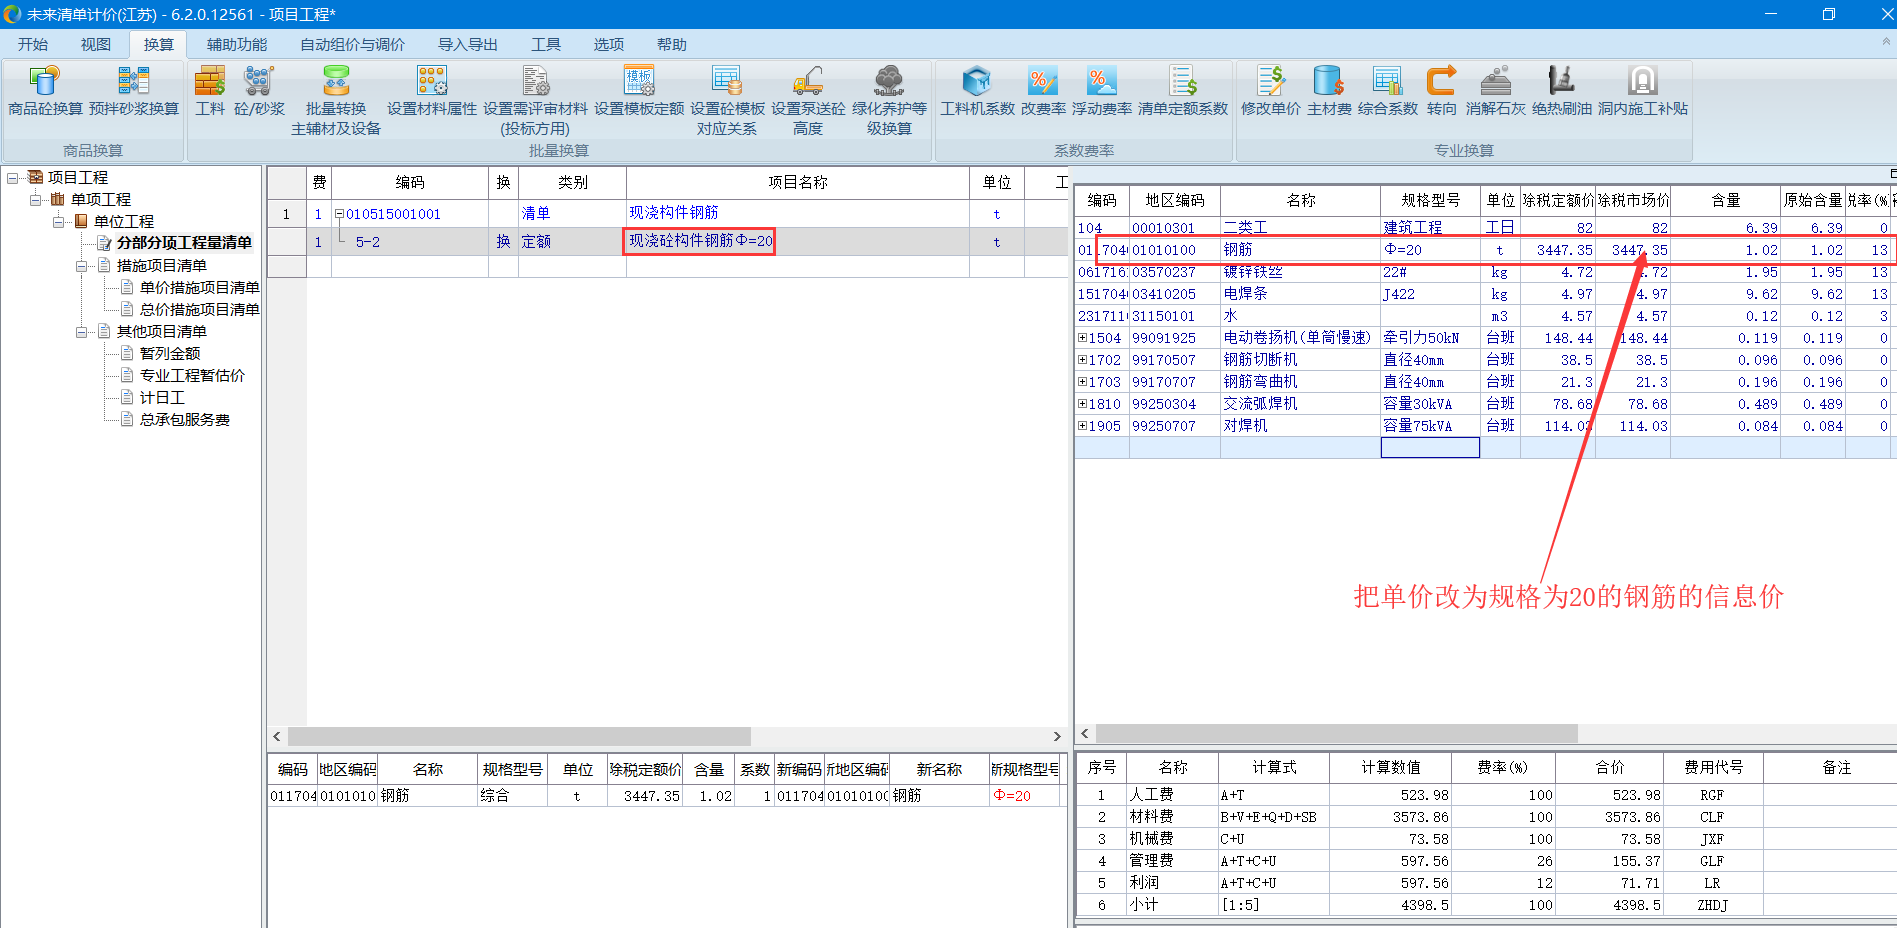Collapse the 项目工程 tree node
This screenshot has height=928, width=1897.
coord(13,178)
